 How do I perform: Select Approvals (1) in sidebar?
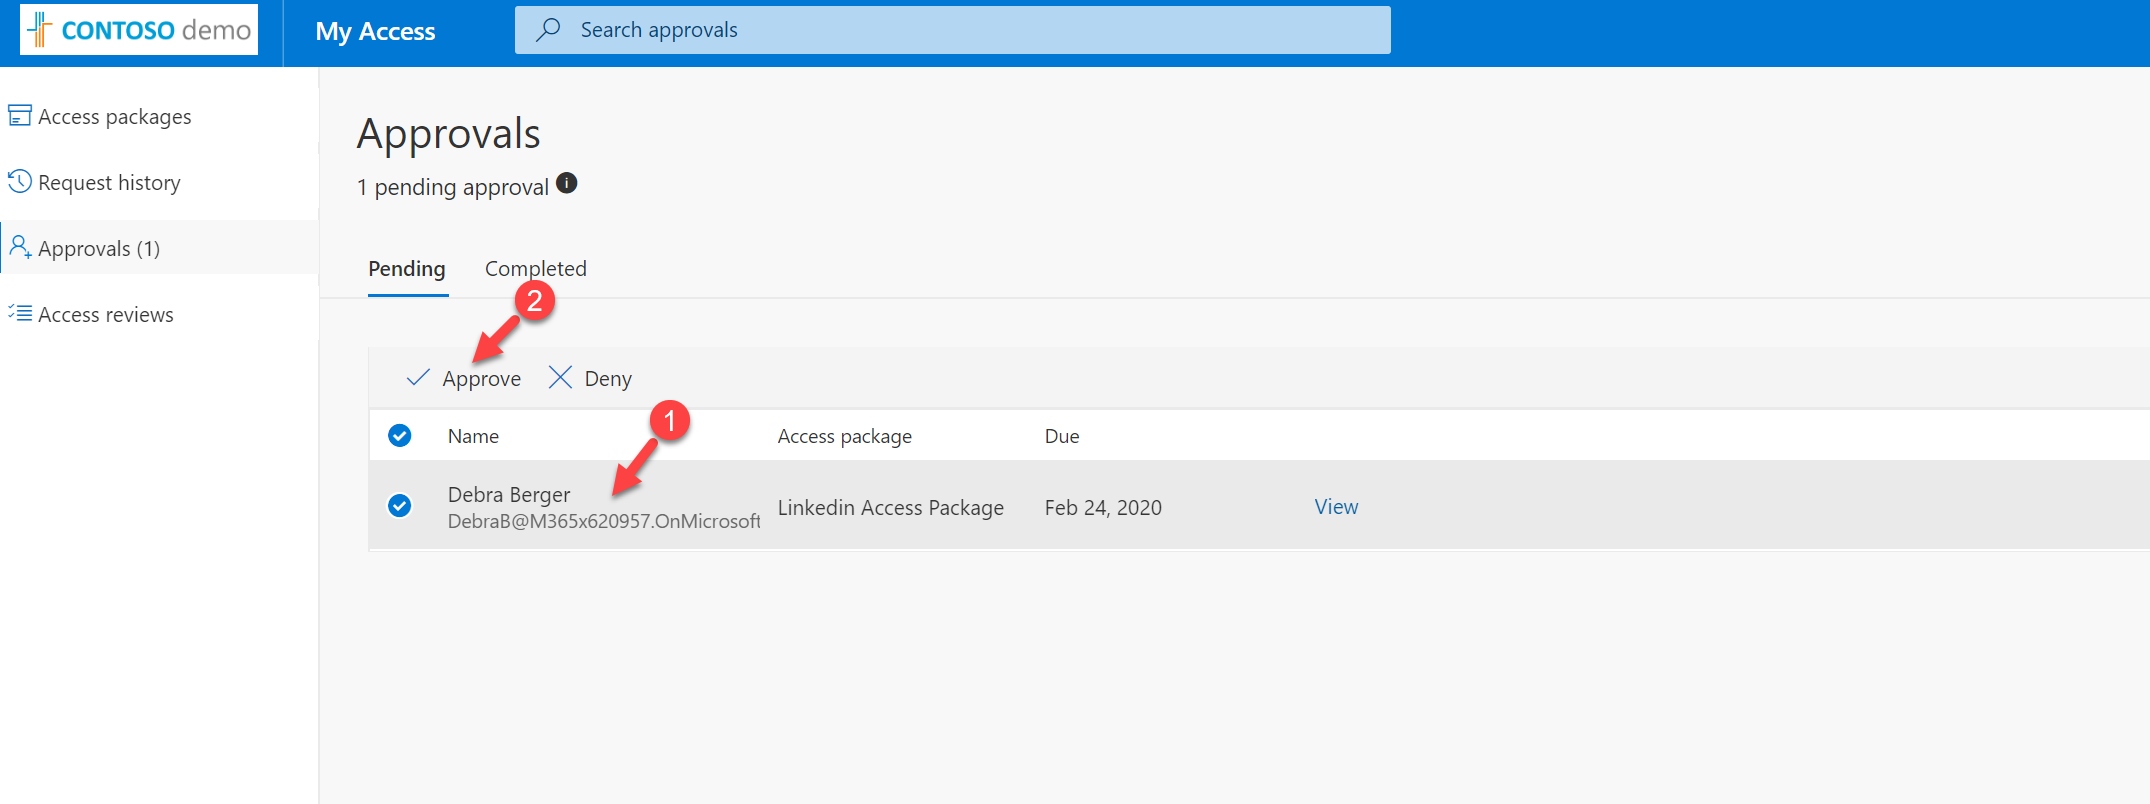pos(159,248)
